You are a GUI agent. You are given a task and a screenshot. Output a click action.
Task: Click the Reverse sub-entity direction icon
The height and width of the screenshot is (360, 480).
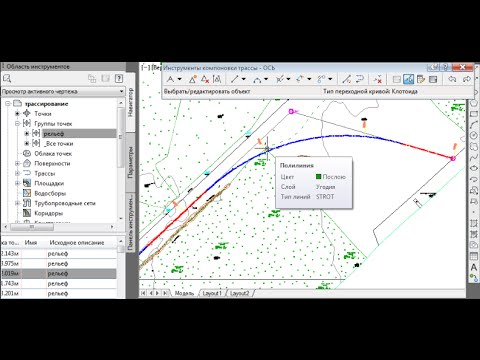coord(359,79)
